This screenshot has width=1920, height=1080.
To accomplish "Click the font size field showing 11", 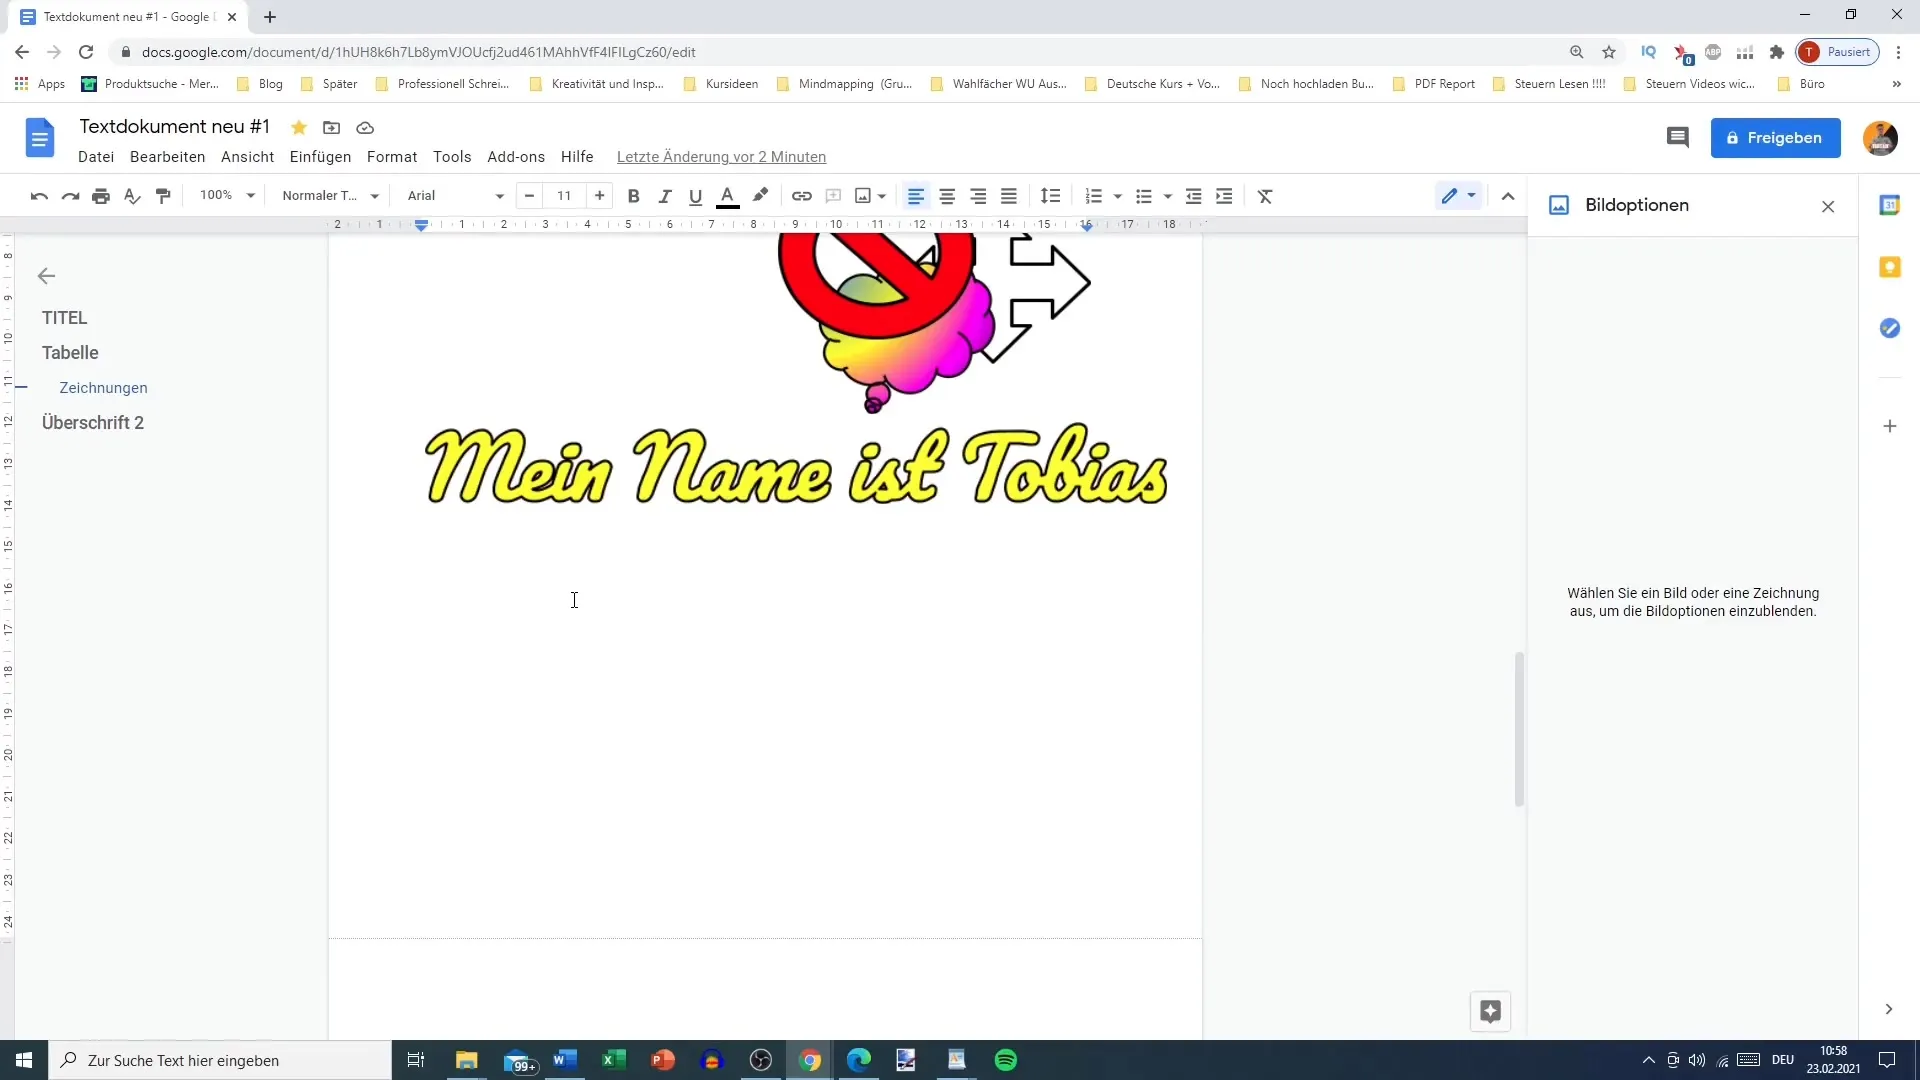I will tap(564, 196).
